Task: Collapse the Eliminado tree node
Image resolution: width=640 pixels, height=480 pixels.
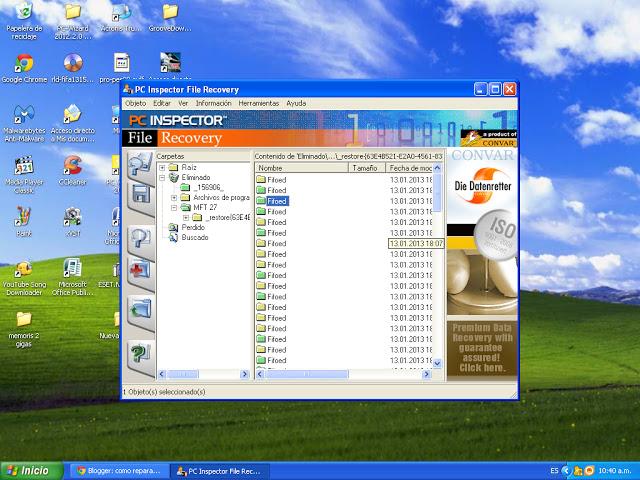Action: (x=162, y=178)
